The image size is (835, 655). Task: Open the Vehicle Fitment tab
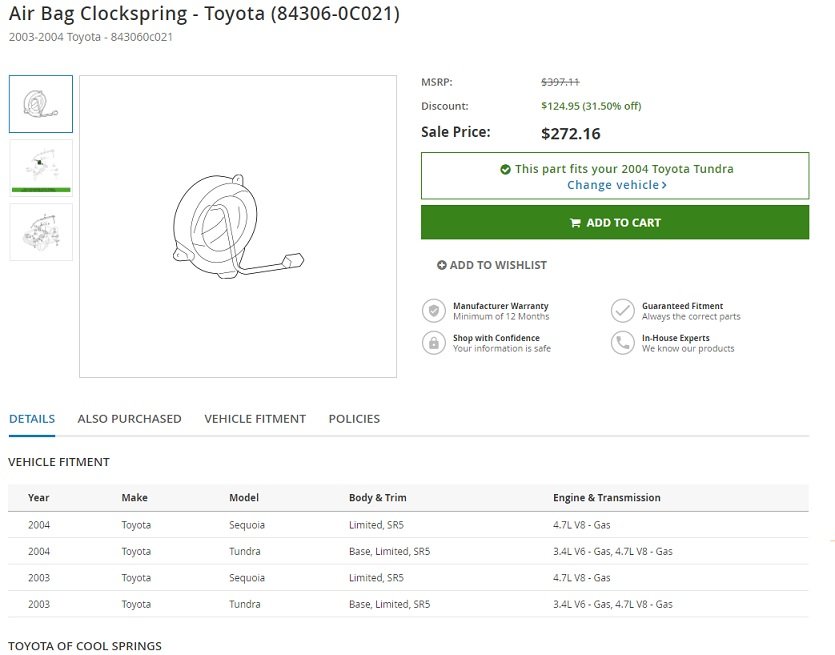tap(255, 419)
